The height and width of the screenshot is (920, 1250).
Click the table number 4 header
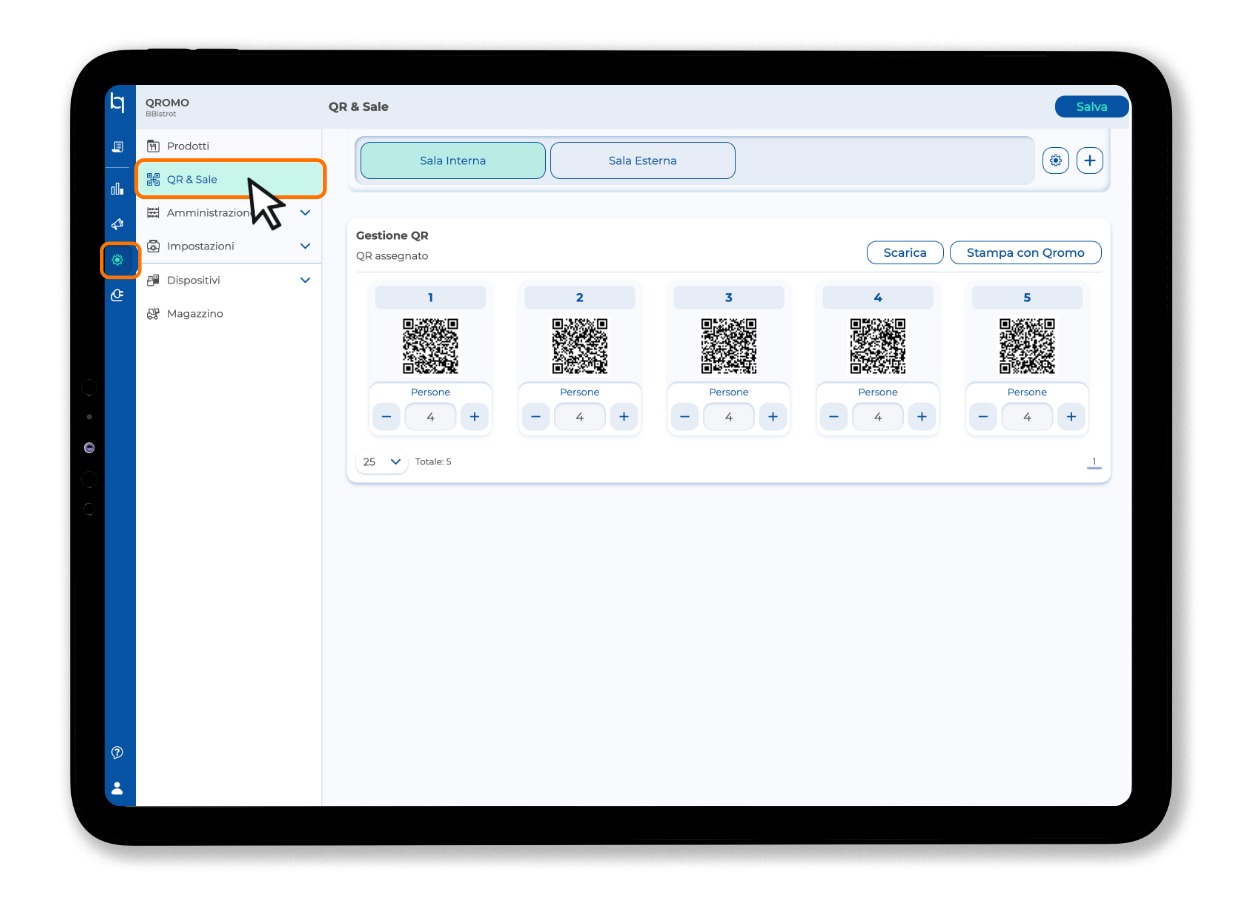[x=878, y=297]
